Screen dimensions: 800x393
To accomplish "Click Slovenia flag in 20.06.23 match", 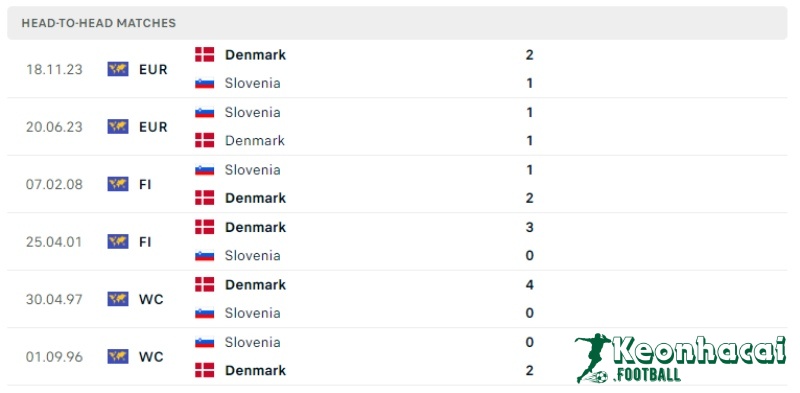I will [x=205, y=112].
